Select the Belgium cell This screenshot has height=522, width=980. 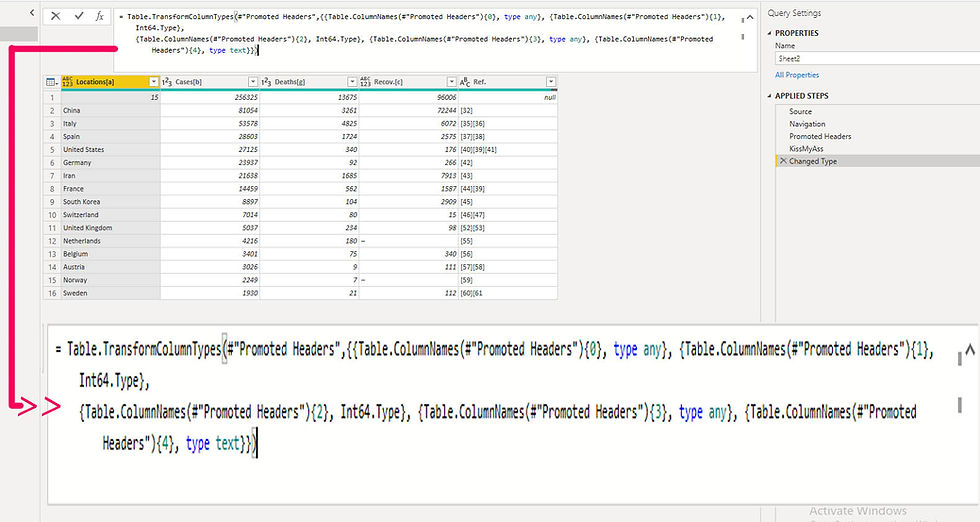[110, 254]
